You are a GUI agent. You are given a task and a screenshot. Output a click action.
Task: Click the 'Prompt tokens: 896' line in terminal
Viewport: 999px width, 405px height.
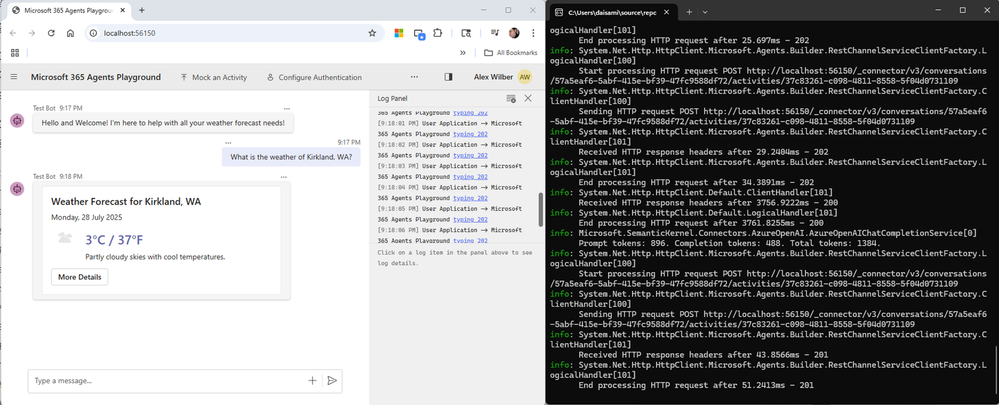[729, 243]
